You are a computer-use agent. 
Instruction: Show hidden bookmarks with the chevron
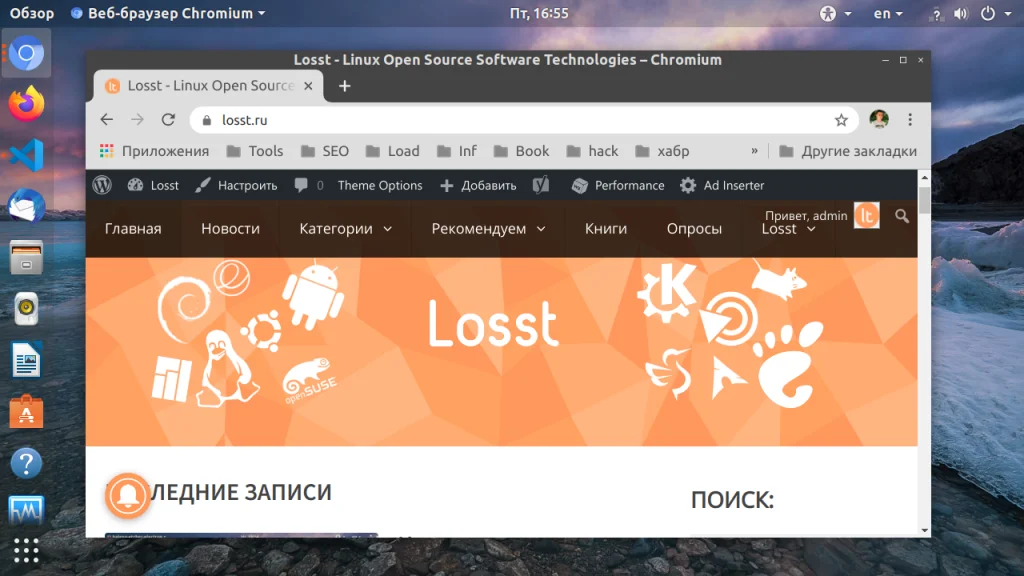[x=754, y=151]
